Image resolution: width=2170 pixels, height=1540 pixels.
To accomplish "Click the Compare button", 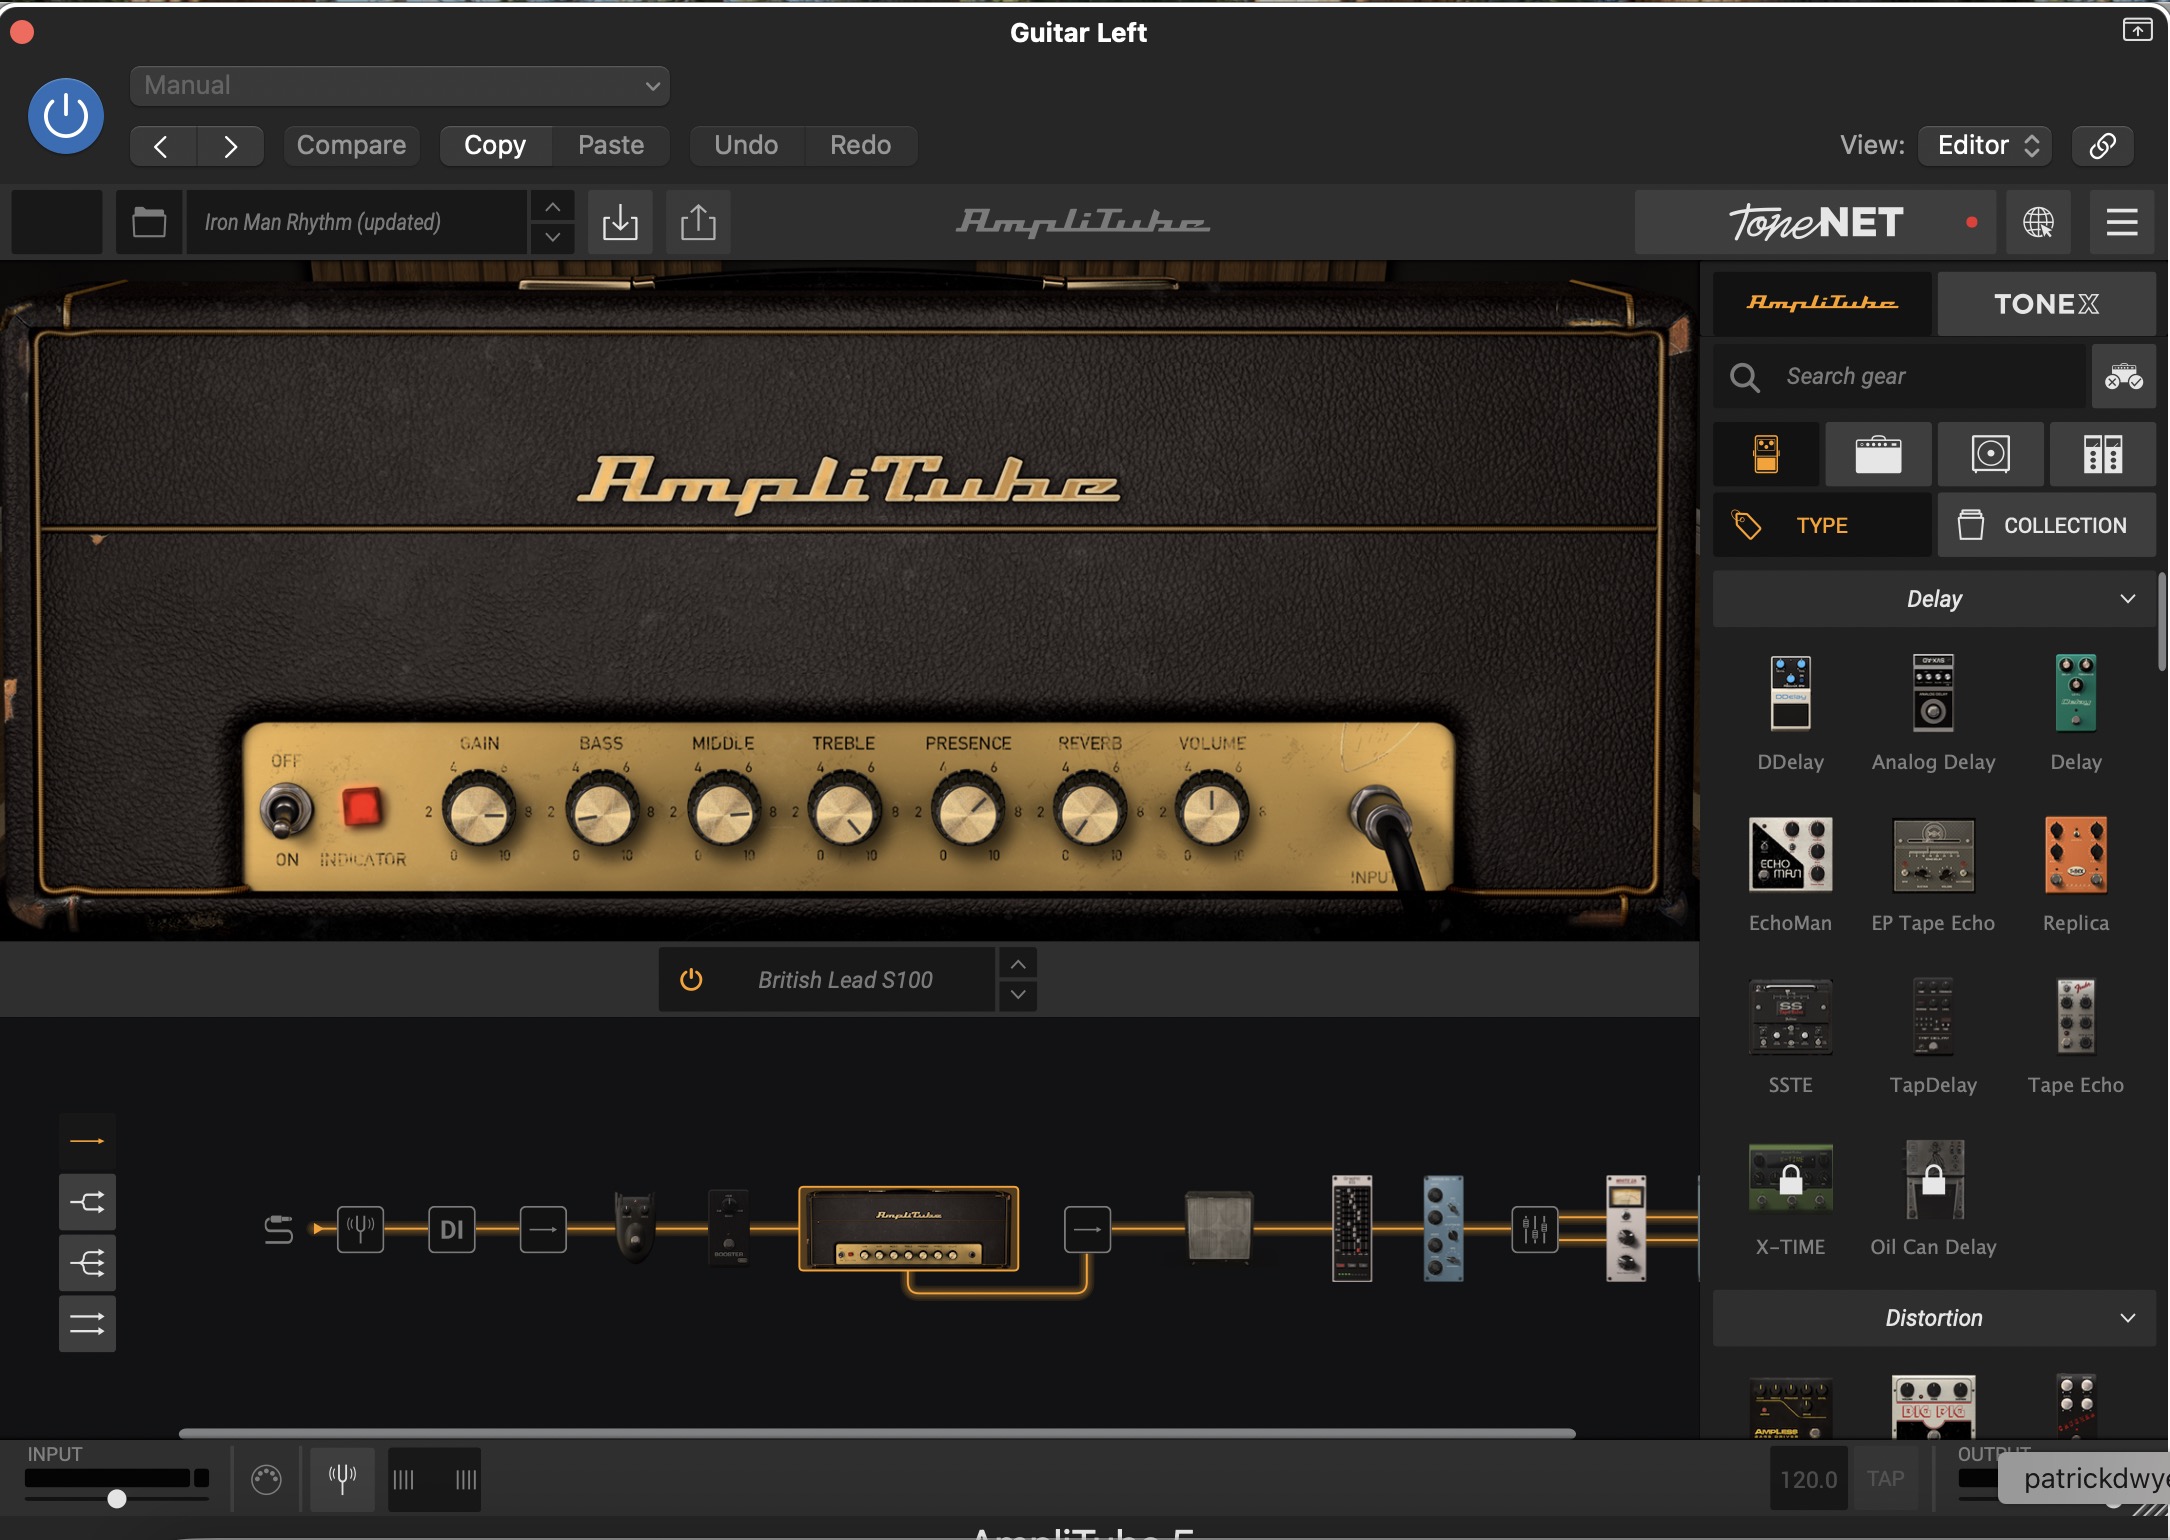I will pyautogui.click(x=351, y=146).
